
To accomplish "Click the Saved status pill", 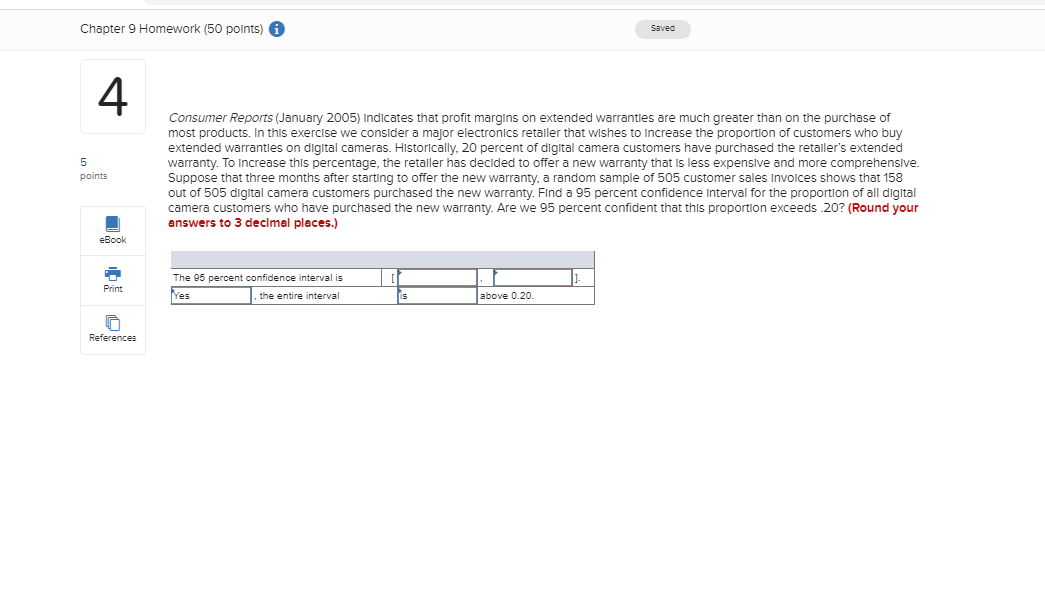I will pyautogui.click(x=662, y=29).
